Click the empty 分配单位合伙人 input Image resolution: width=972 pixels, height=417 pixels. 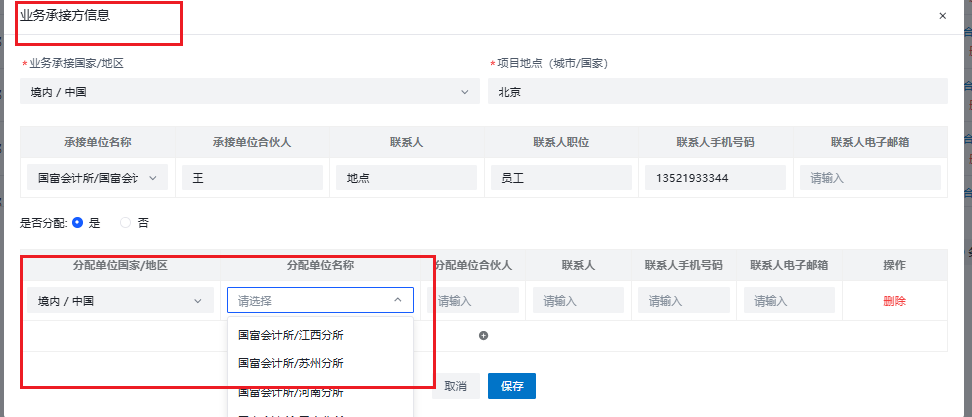tap(472, 300)
